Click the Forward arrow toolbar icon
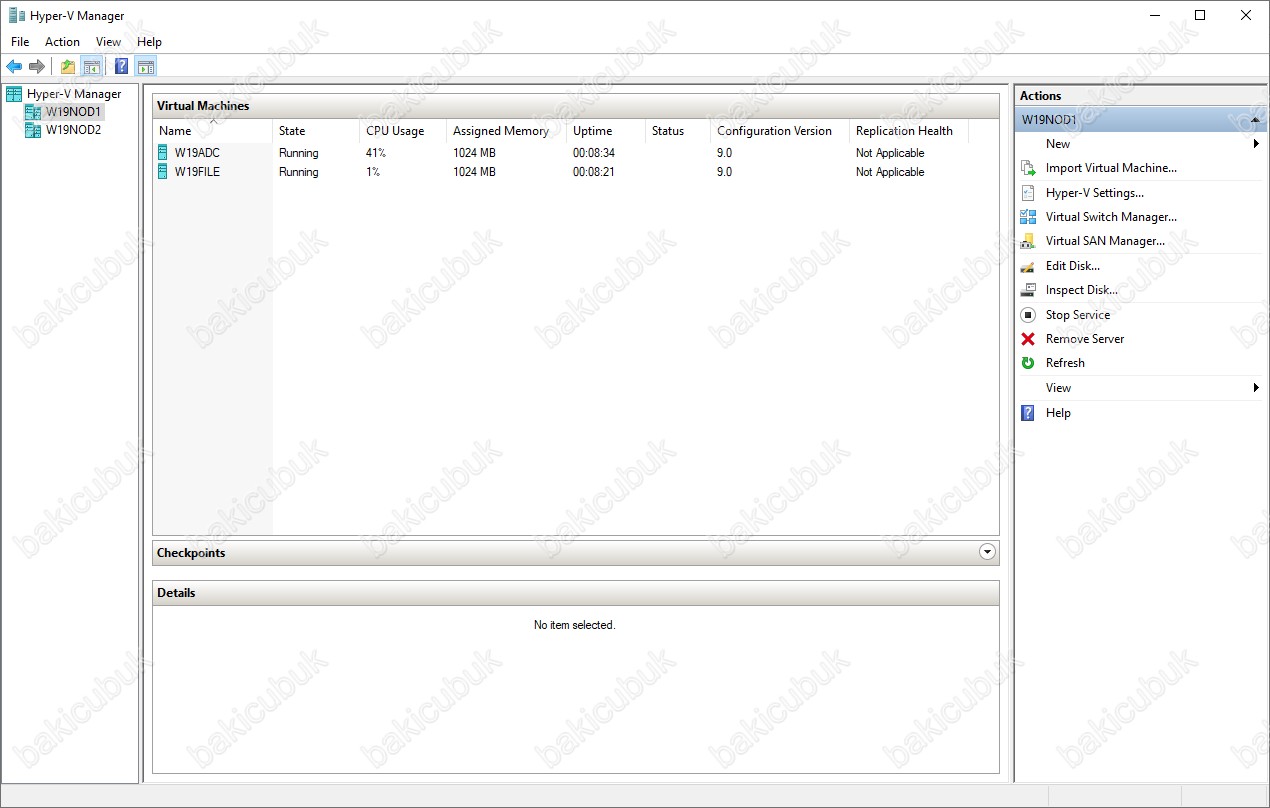Image resolution: width=1270 pixels, height=808 pixels. click(37, 66)
